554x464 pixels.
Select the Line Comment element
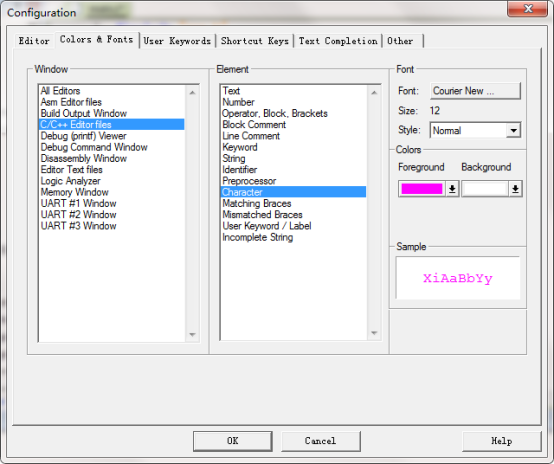[293, 136]
